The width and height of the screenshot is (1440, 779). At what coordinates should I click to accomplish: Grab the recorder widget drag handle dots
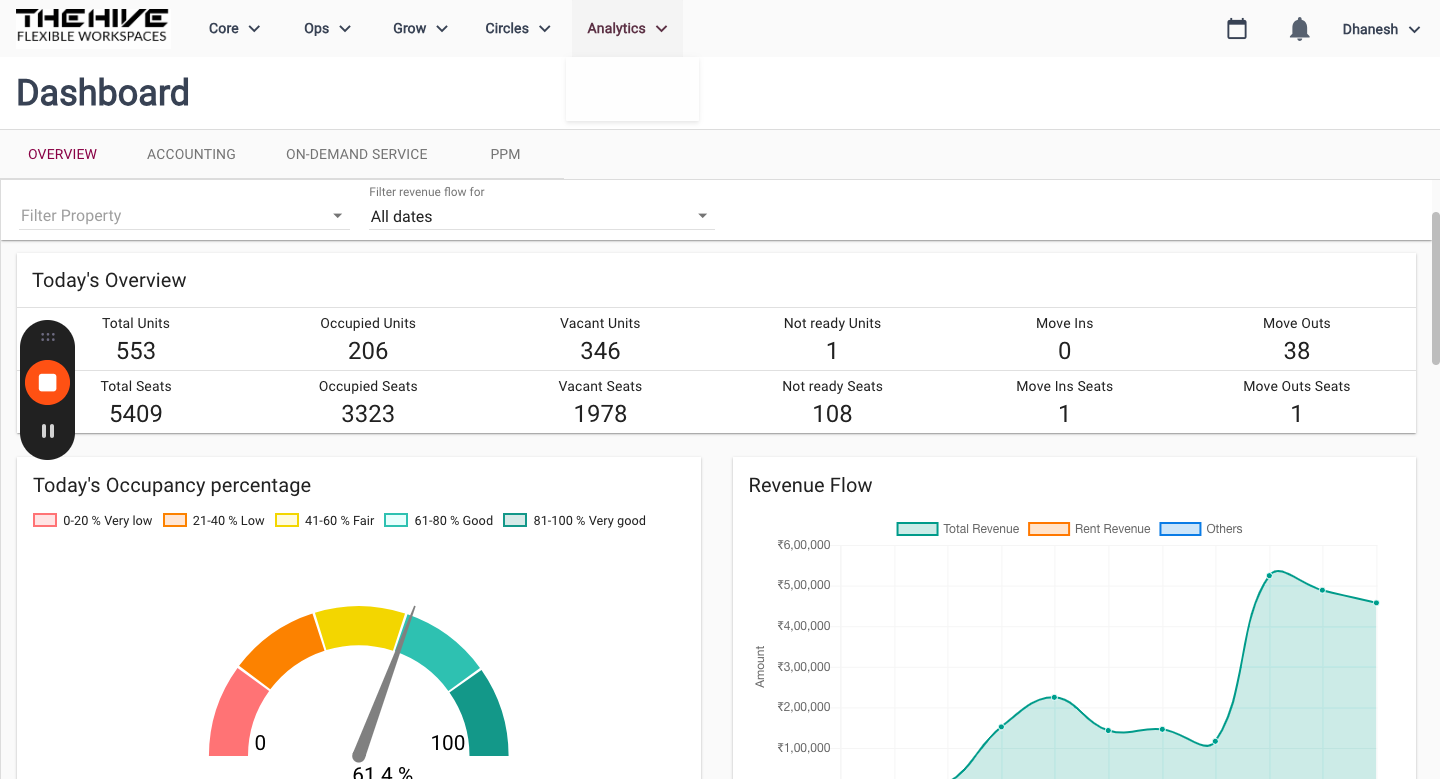click(x=47, y=338)
